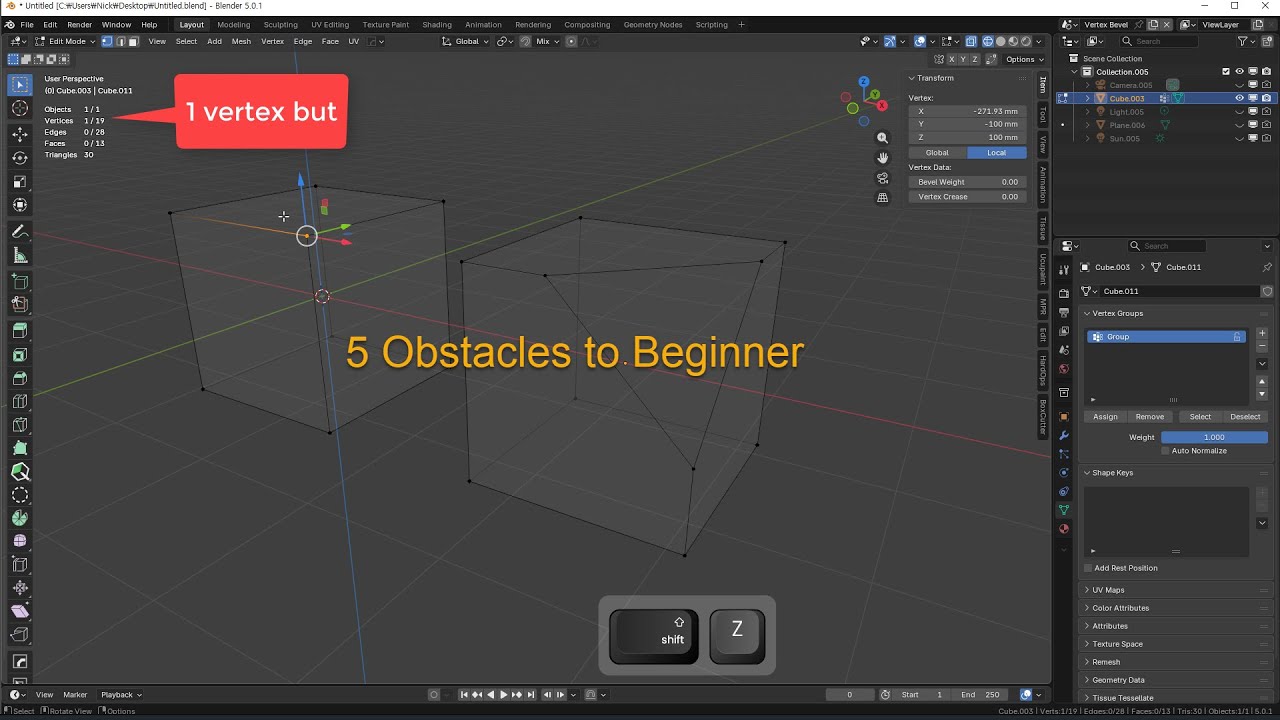Activate the Scale tool
The width and height of the screenshot is (1280, 720).
pos(20,182)
